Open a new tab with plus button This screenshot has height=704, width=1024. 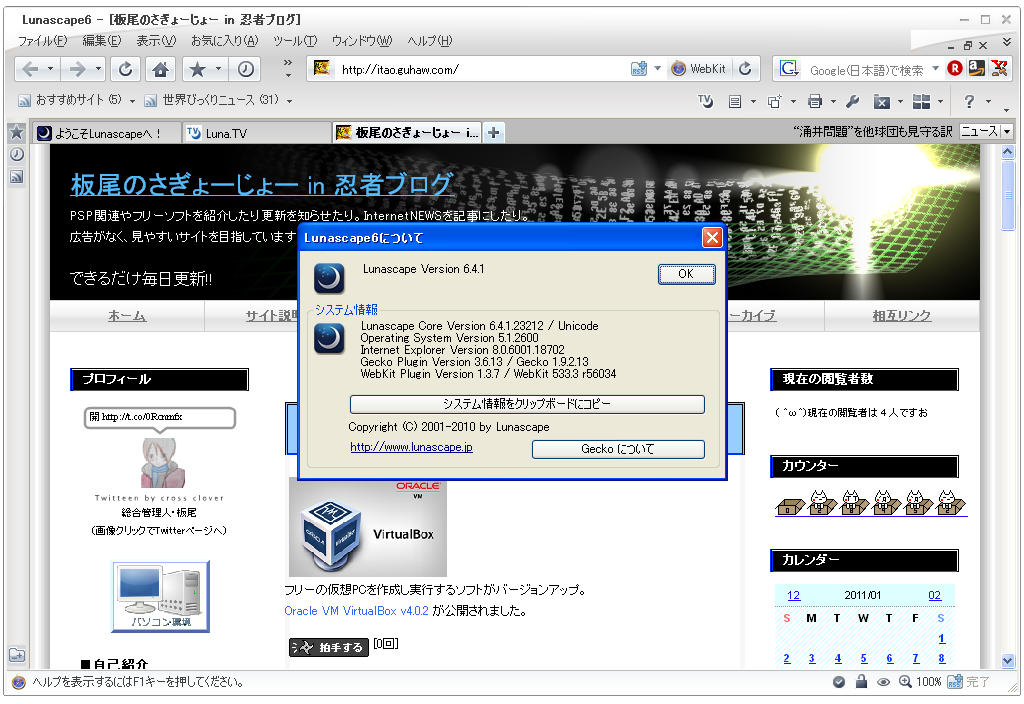(494, 133)
